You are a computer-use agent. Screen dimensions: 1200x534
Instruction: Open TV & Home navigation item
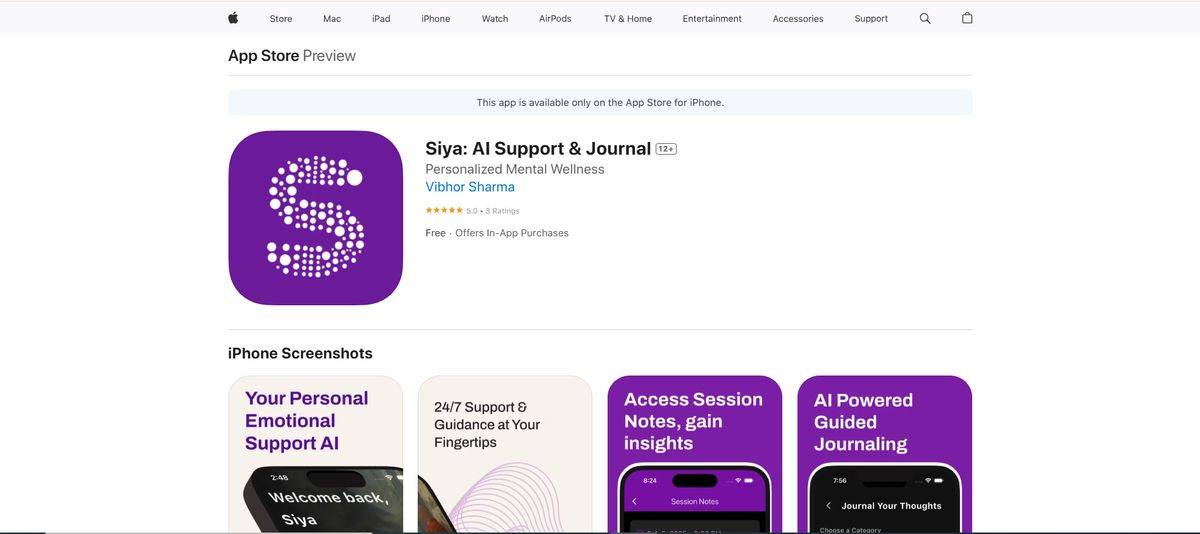[628, 19]
